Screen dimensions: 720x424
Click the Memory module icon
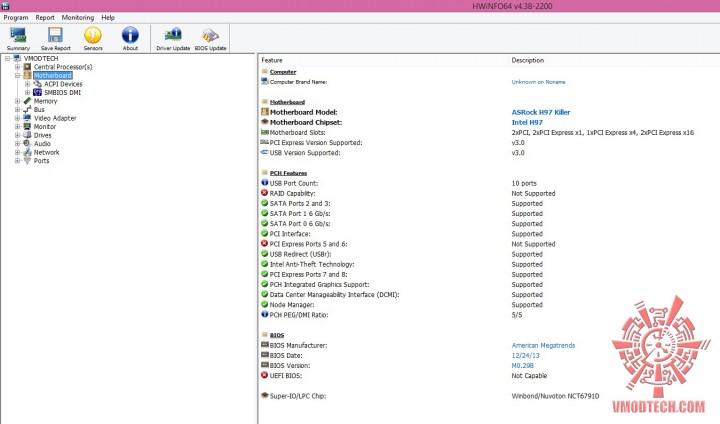tap(28, 101)
